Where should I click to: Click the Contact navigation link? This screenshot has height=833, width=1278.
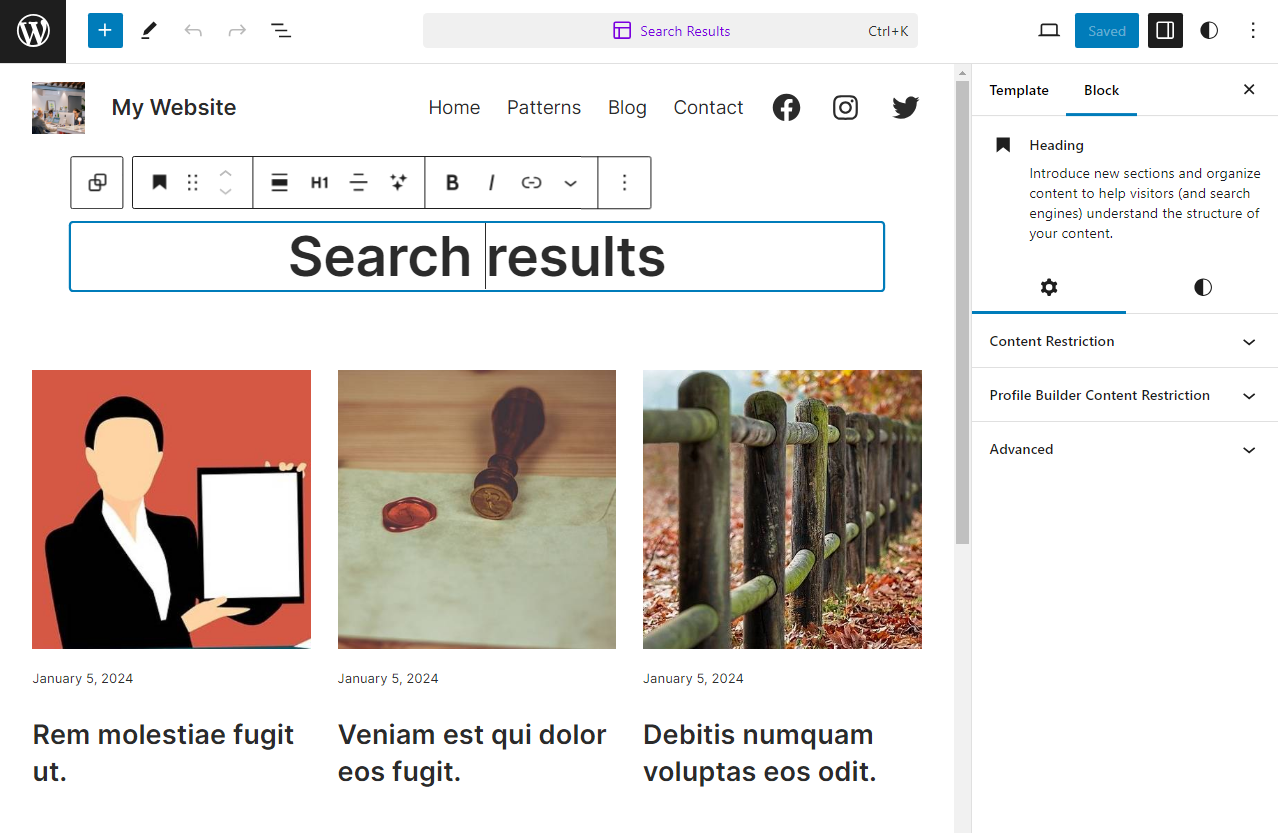click(708, 108)
